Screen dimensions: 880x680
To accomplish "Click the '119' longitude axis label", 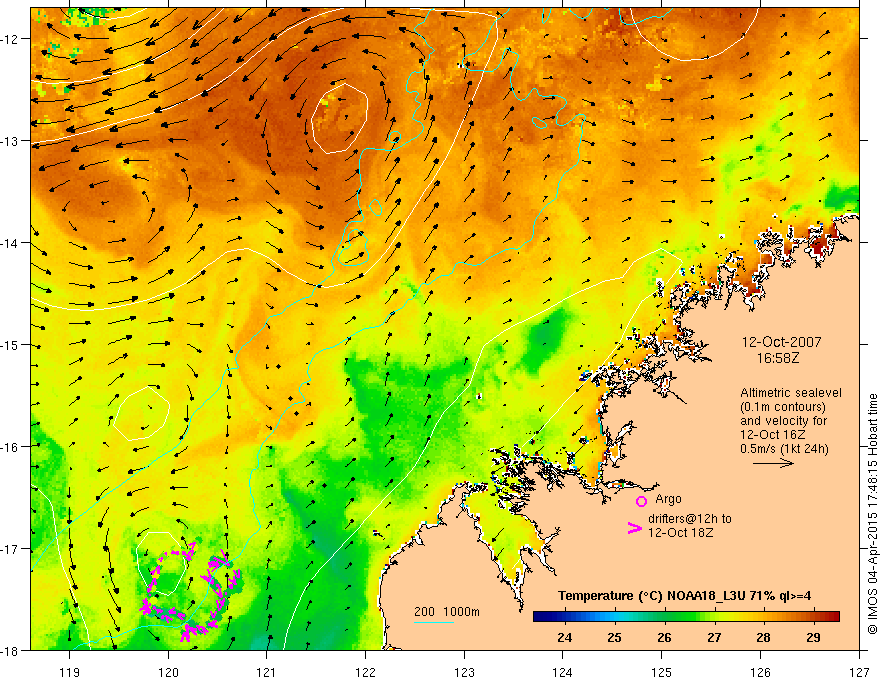I will [70, 672].
